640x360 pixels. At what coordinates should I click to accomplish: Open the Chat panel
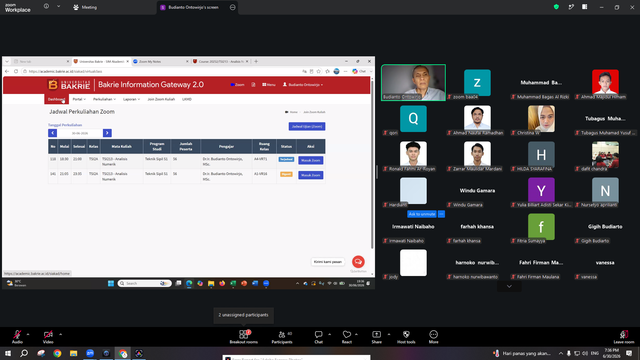coord(318,337)
